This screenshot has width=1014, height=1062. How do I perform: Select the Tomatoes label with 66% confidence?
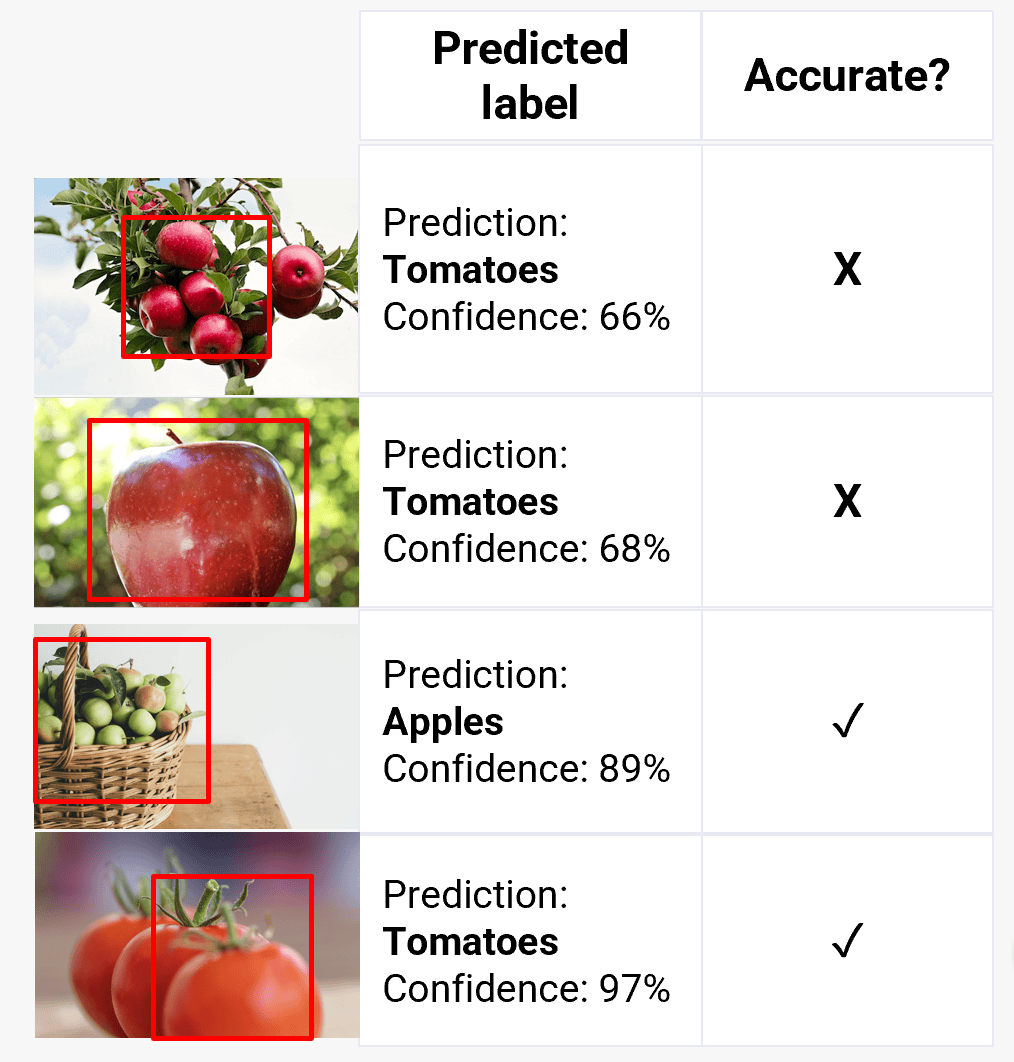click(471, 270)
